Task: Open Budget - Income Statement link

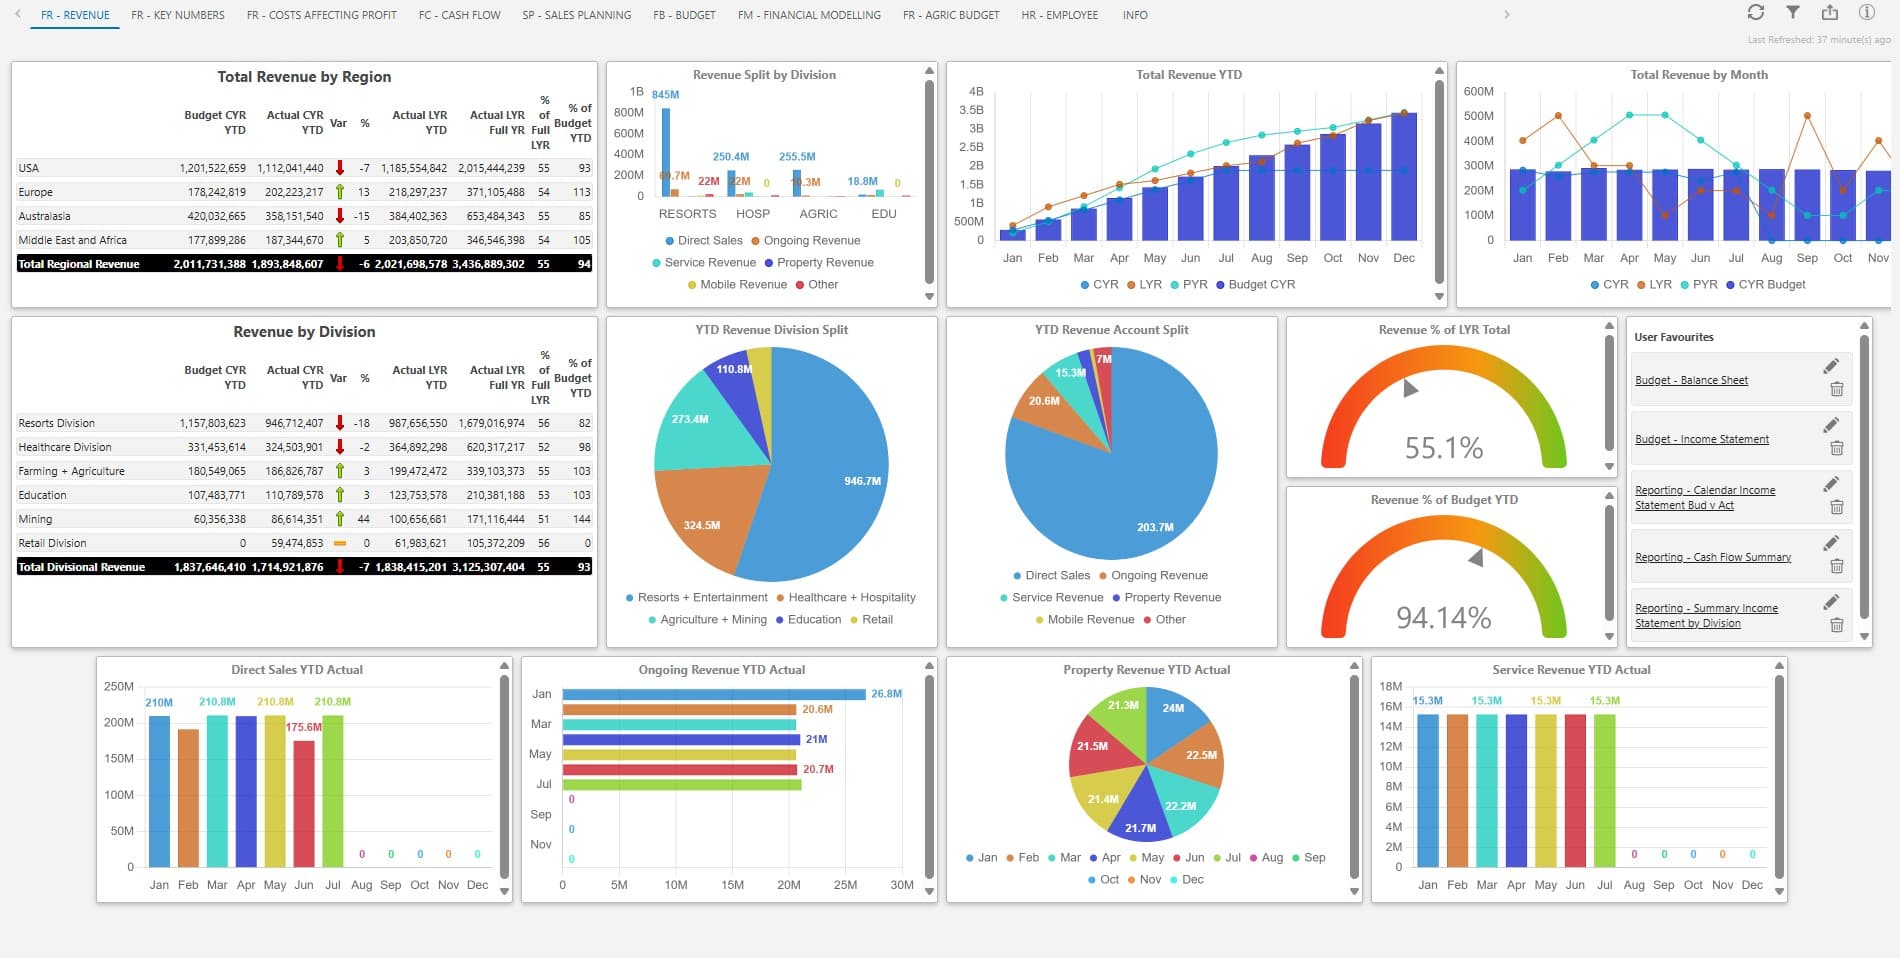Action: coord(1702,439)
